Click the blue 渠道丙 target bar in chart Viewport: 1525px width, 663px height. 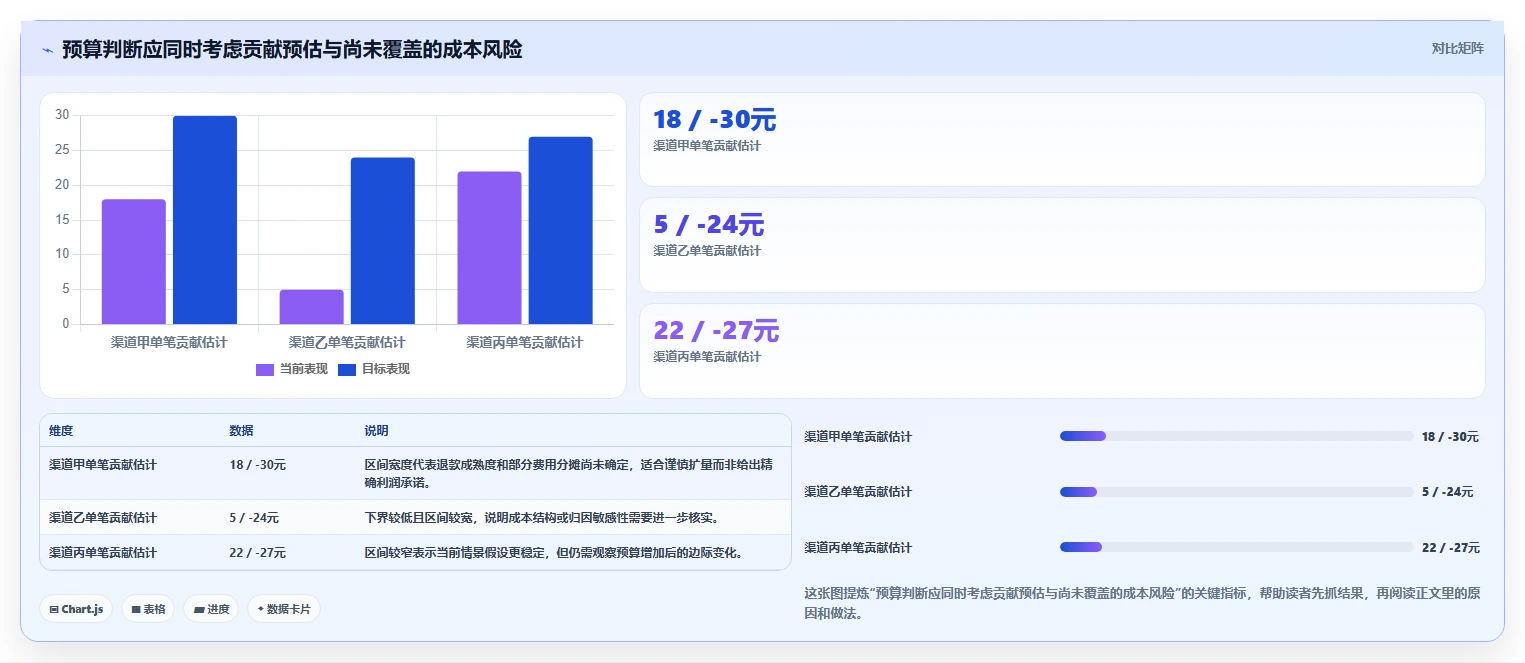(561, 230)
